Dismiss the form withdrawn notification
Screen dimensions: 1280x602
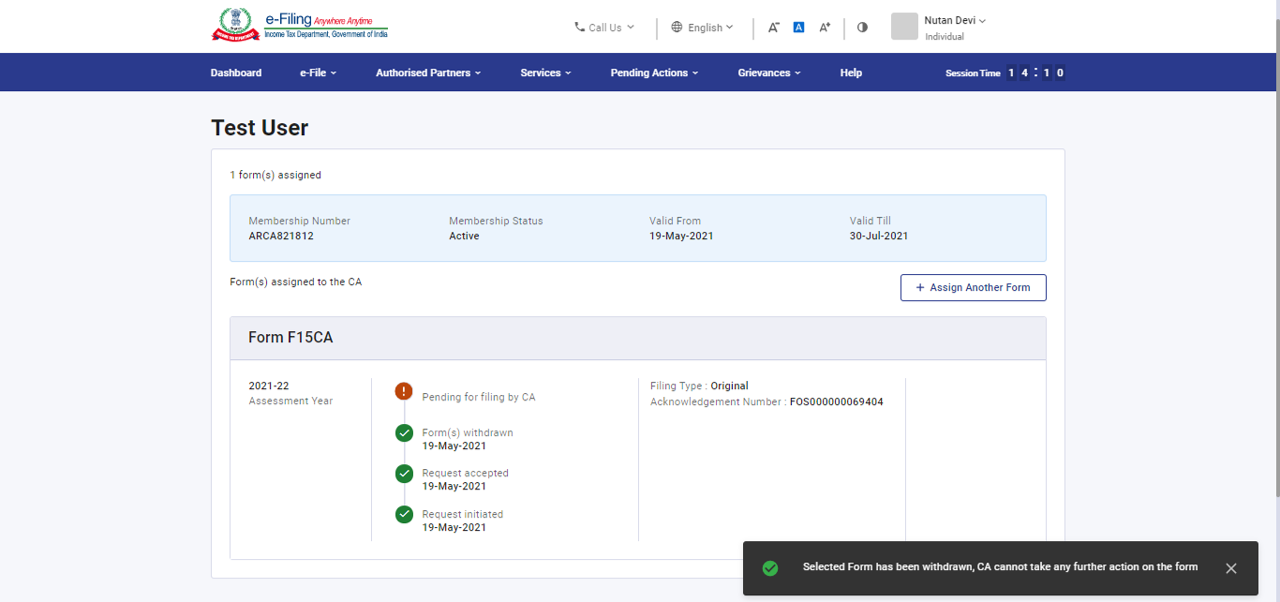[x=1231, y=568]
